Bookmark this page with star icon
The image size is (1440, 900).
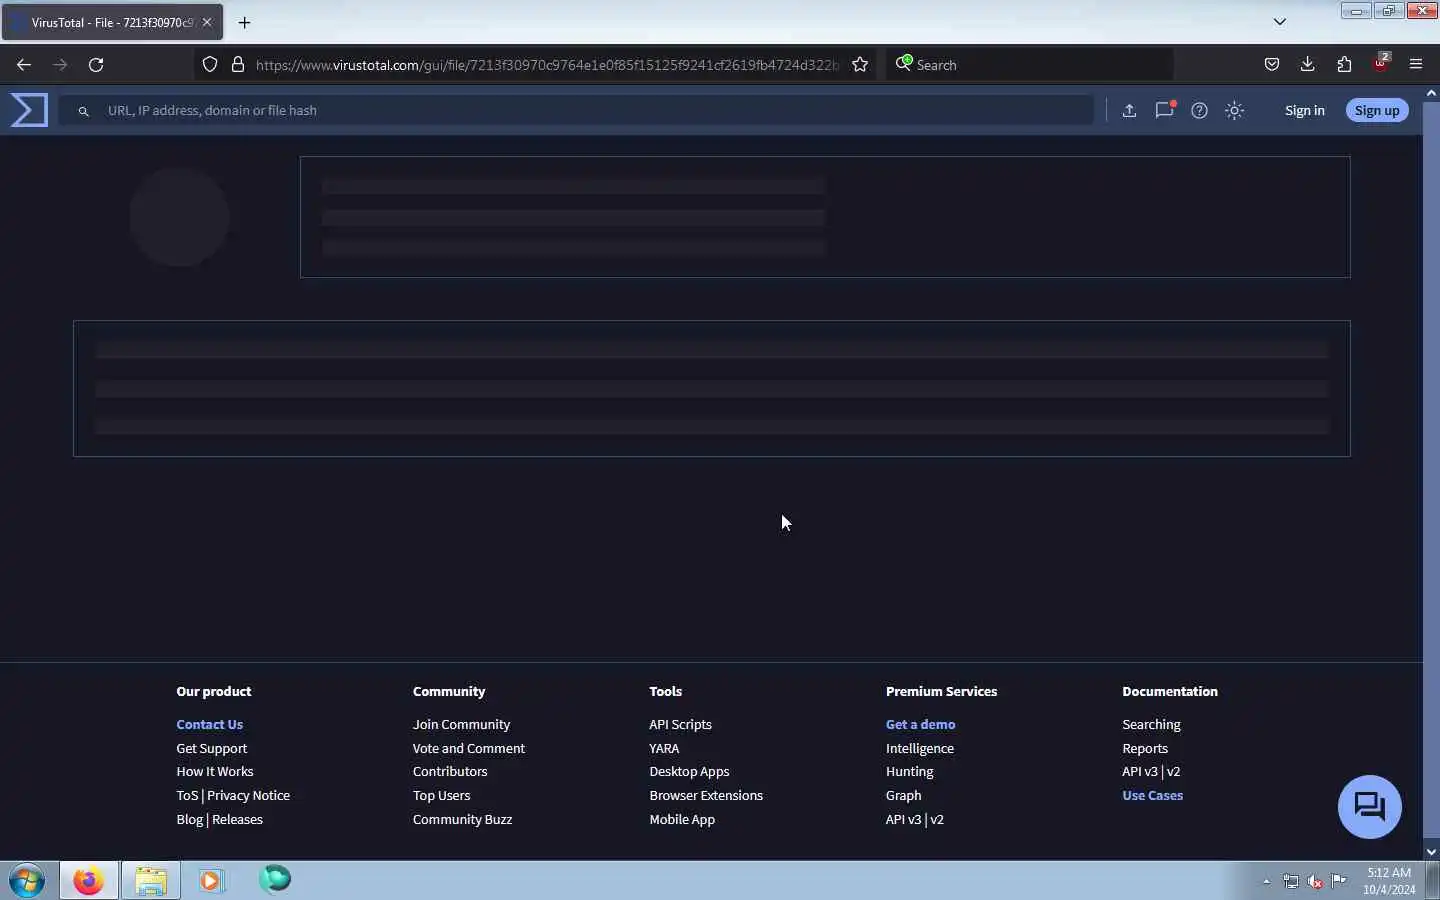[x=860, y=65]
